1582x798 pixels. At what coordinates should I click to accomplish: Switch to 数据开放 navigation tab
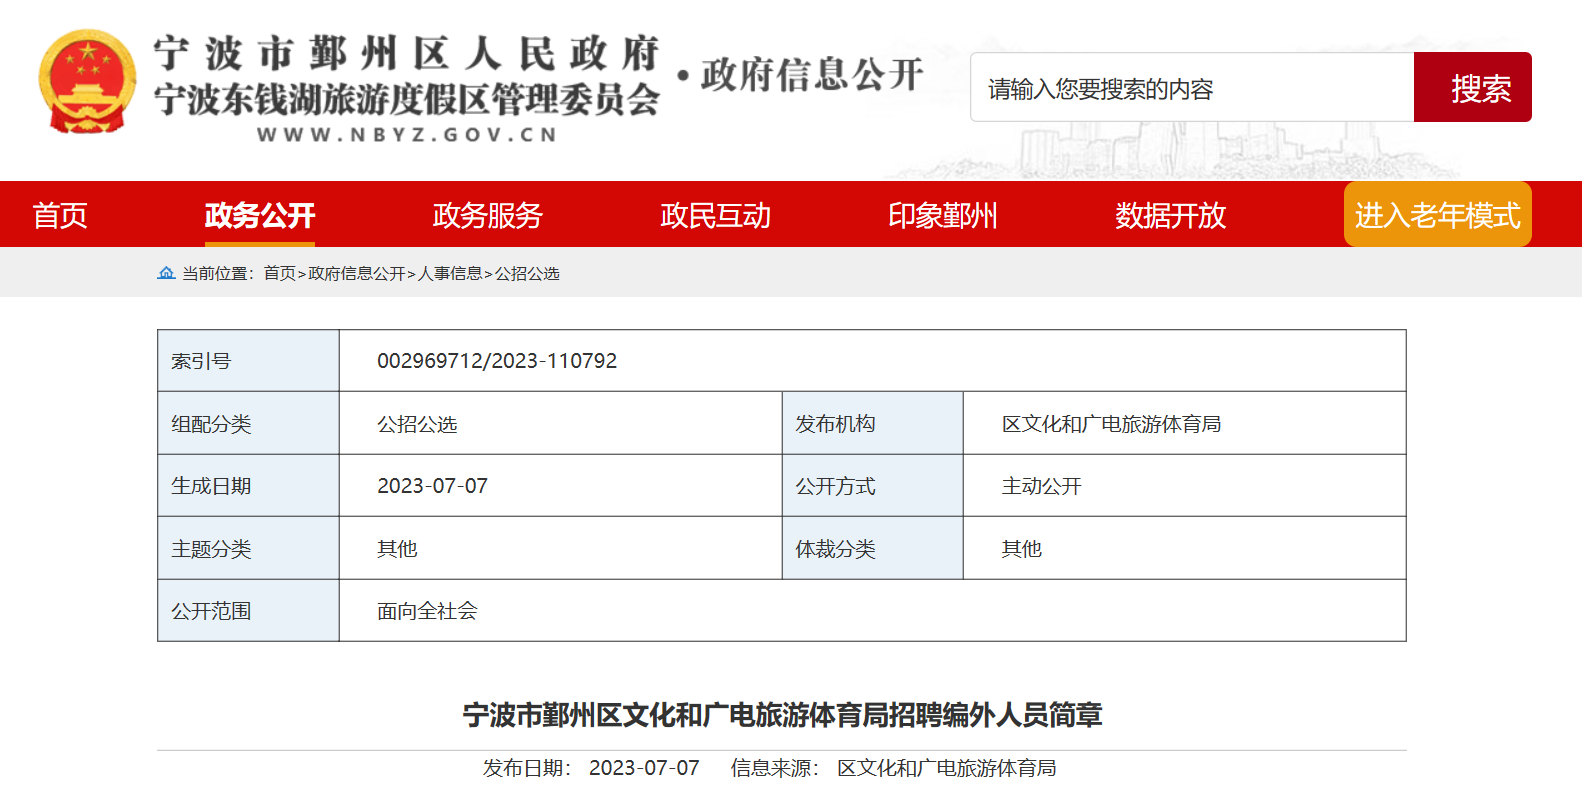pyautogui.click(x=1171, y=215)
